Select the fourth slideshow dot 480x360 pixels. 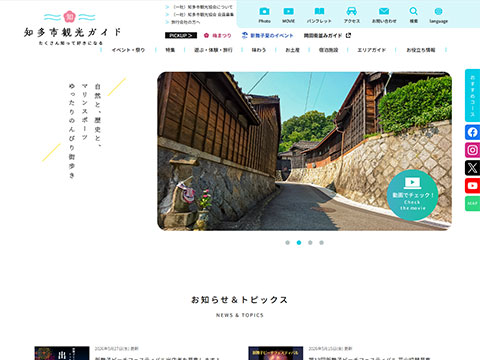[x=321, y=243]
